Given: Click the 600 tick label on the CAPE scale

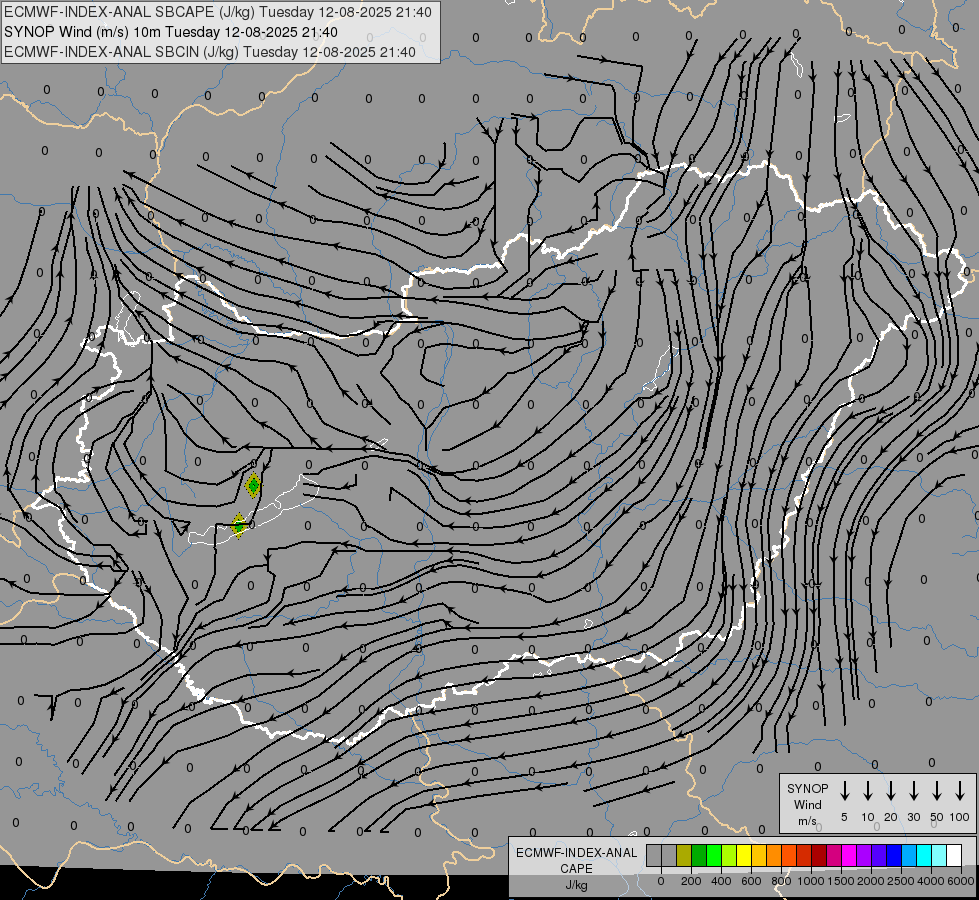Looking at the screenshot, I should (751, 881).
